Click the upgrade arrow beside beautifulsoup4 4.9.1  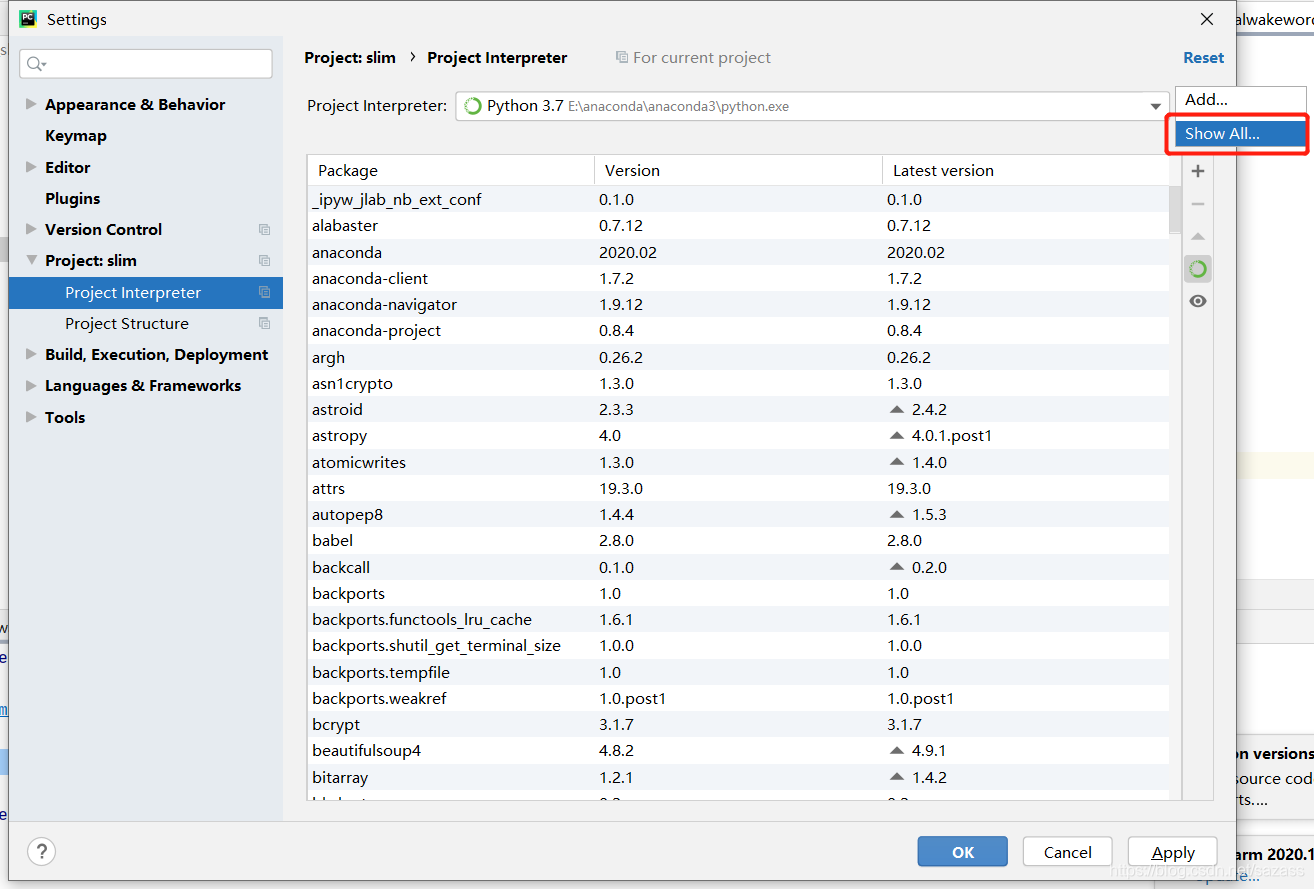[896, 751]
